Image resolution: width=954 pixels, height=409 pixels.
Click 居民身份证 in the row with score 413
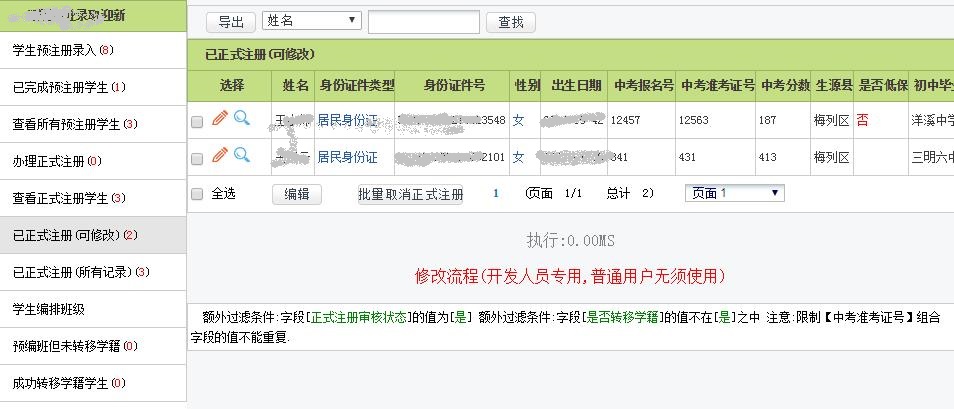click(x=347, y=158)
